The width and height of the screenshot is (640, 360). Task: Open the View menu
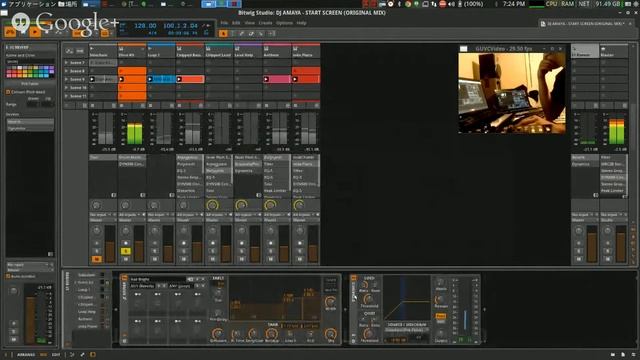pyautogui.click(x=249, y=23)
